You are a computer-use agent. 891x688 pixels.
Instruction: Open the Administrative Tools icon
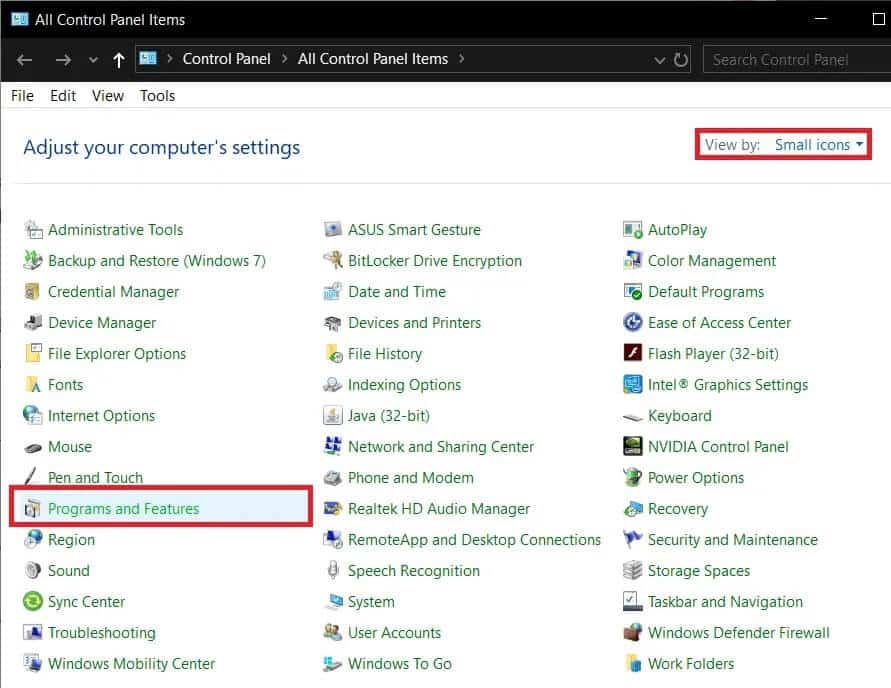tap(33, 230)
